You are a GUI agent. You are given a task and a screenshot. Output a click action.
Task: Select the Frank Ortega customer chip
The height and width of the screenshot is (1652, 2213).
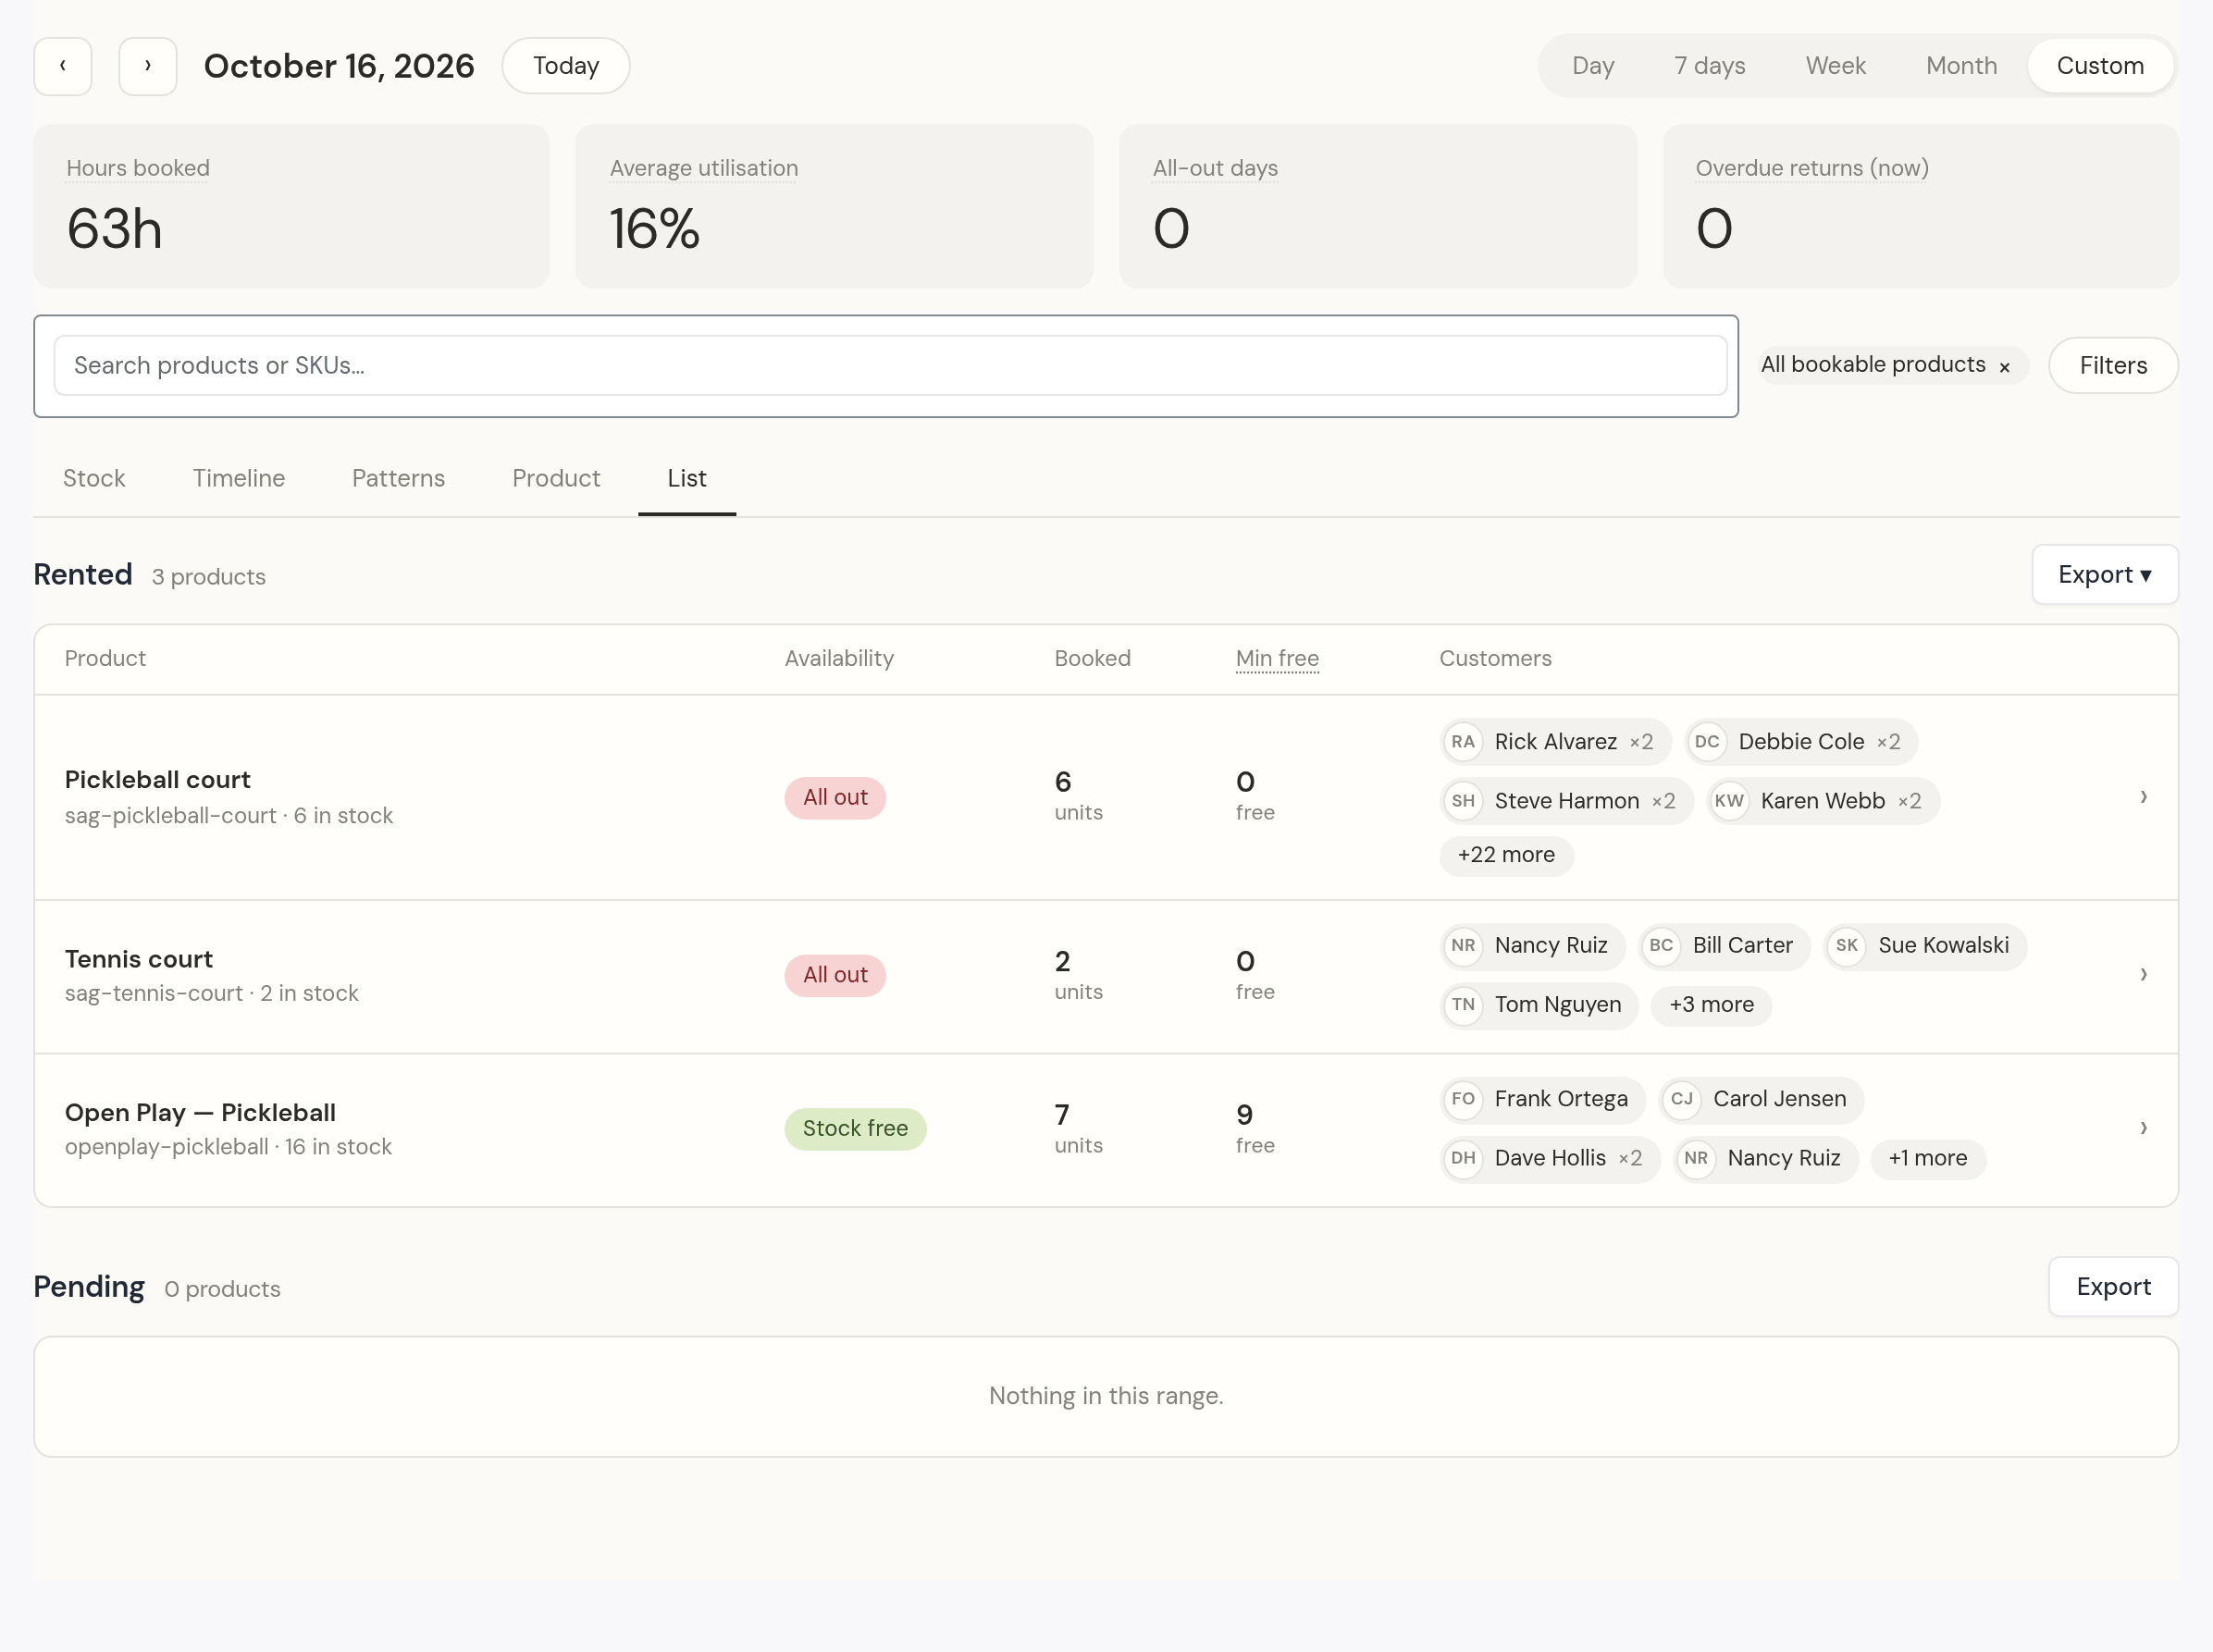tap(1542, 1099)
